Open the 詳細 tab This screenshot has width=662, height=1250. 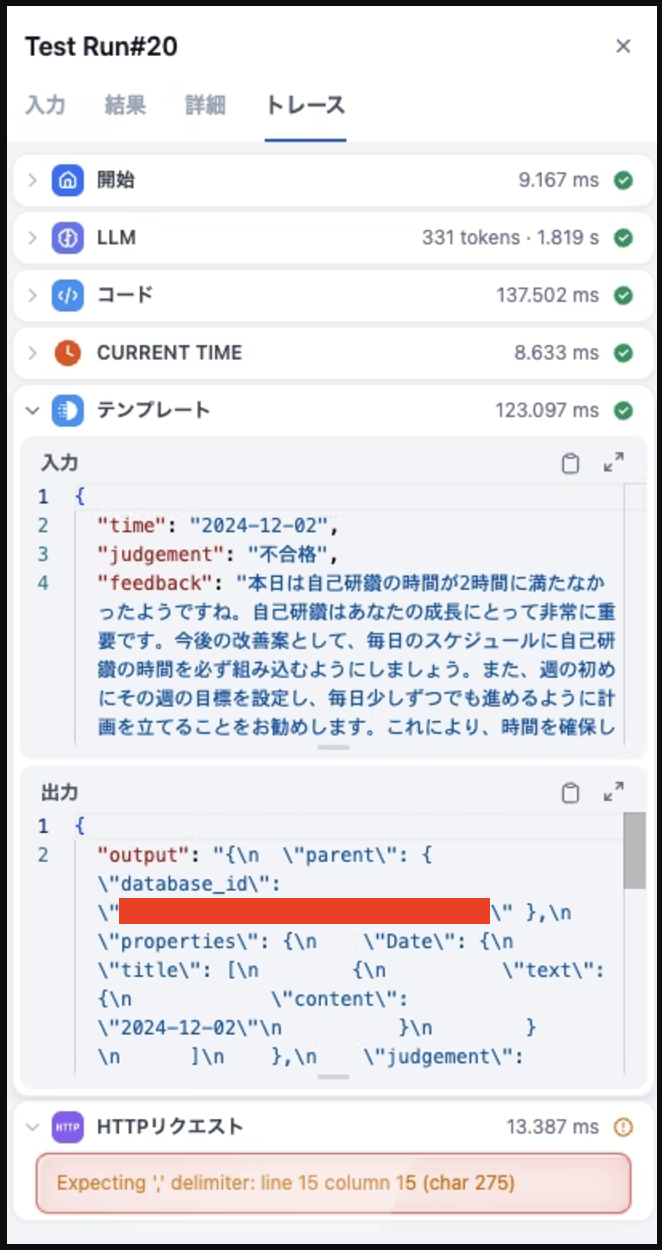(x=205, y=105)
